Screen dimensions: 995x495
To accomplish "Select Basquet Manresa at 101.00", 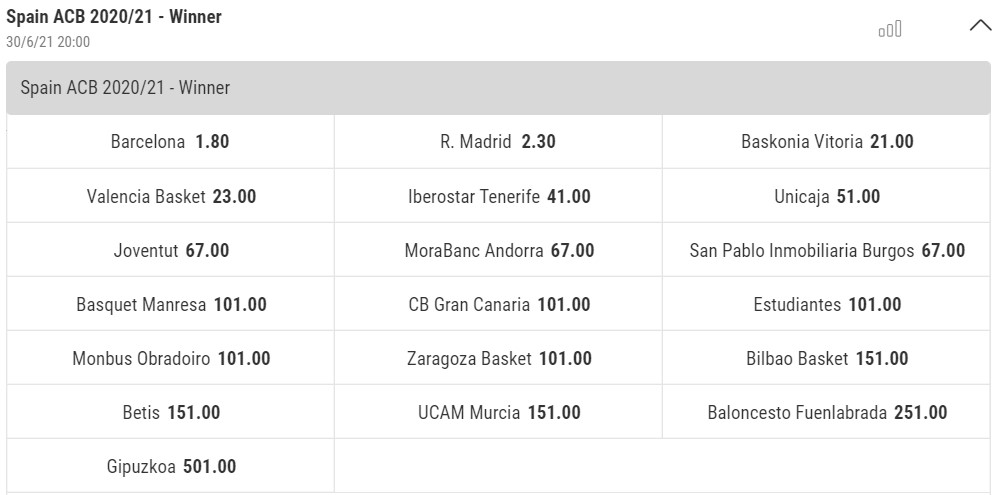I will pos(170,304).
